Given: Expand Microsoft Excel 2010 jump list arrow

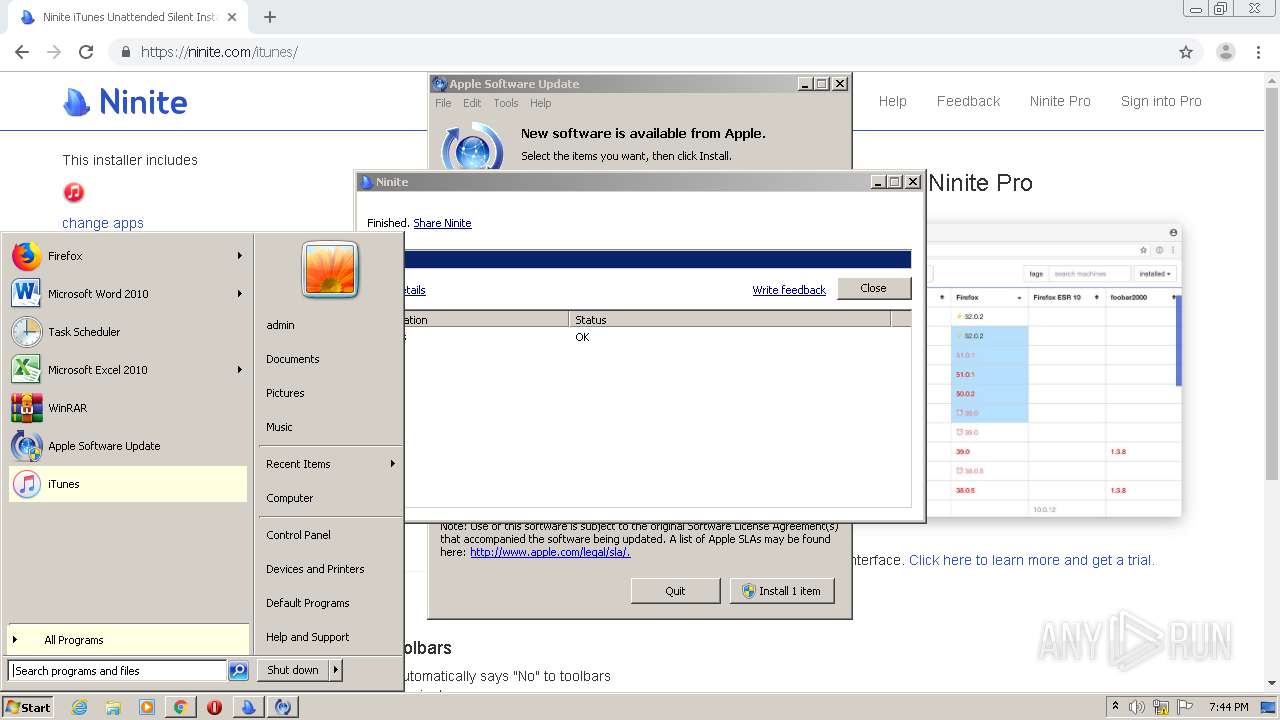Looking at the screenshot, I should 240,370.
